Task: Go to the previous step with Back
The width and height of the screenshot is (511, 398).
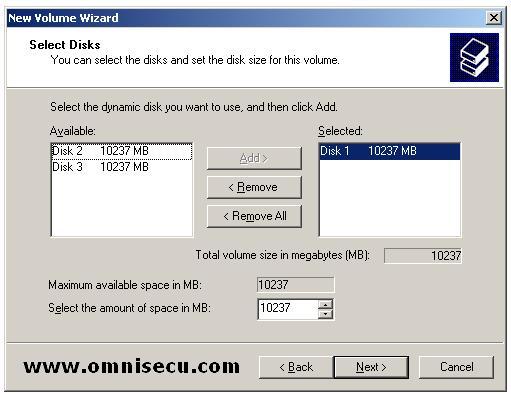Action: pos(296,367)
